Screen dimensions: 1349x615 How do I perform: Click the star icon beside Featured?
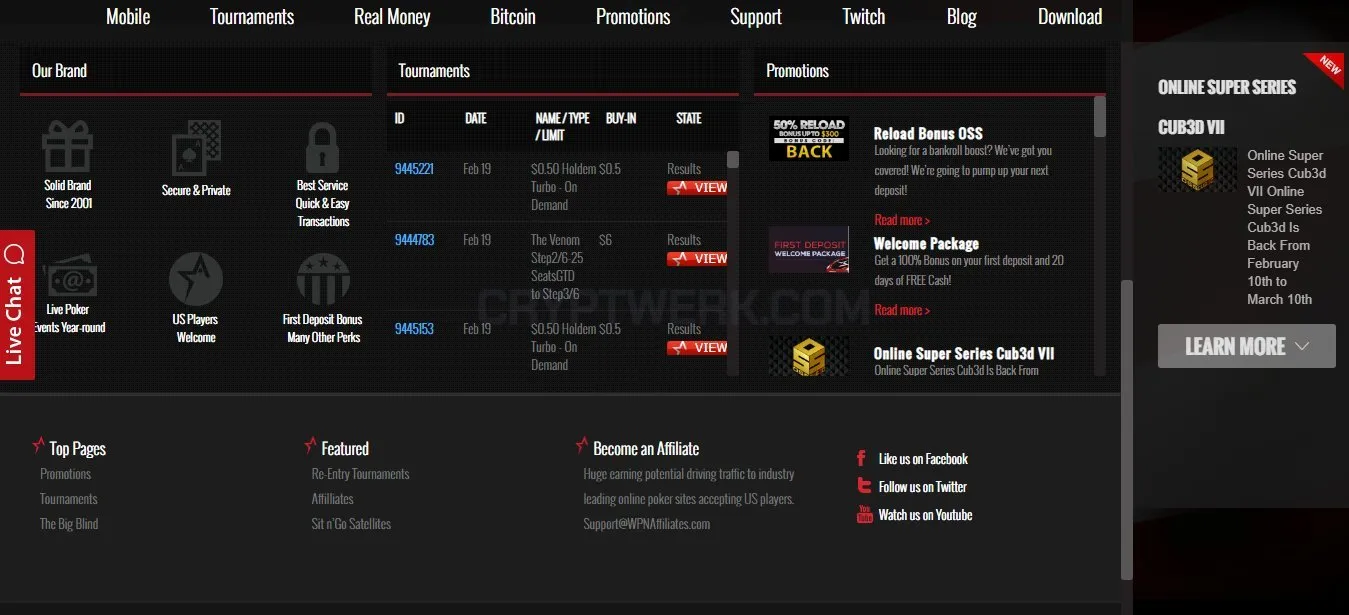[x=311, y=445]
